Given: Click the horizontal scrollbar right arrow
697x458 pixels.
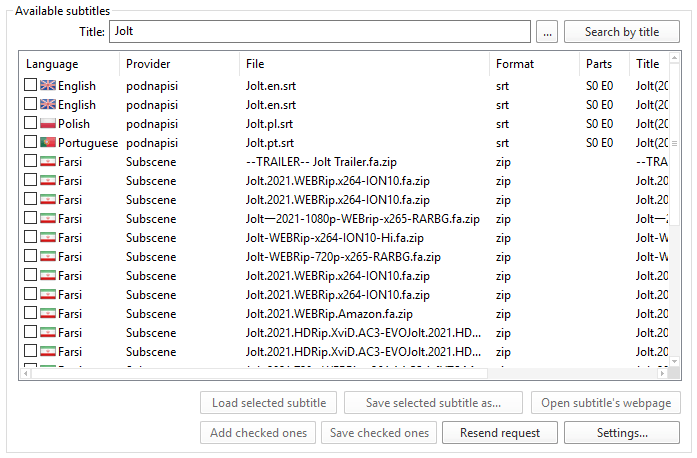Looking at the screenshot, I should (662, 373).
